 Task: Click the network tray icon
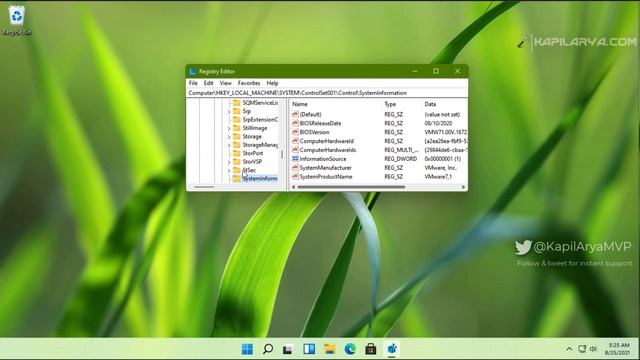pyautogui.click(x=582, y=349)
